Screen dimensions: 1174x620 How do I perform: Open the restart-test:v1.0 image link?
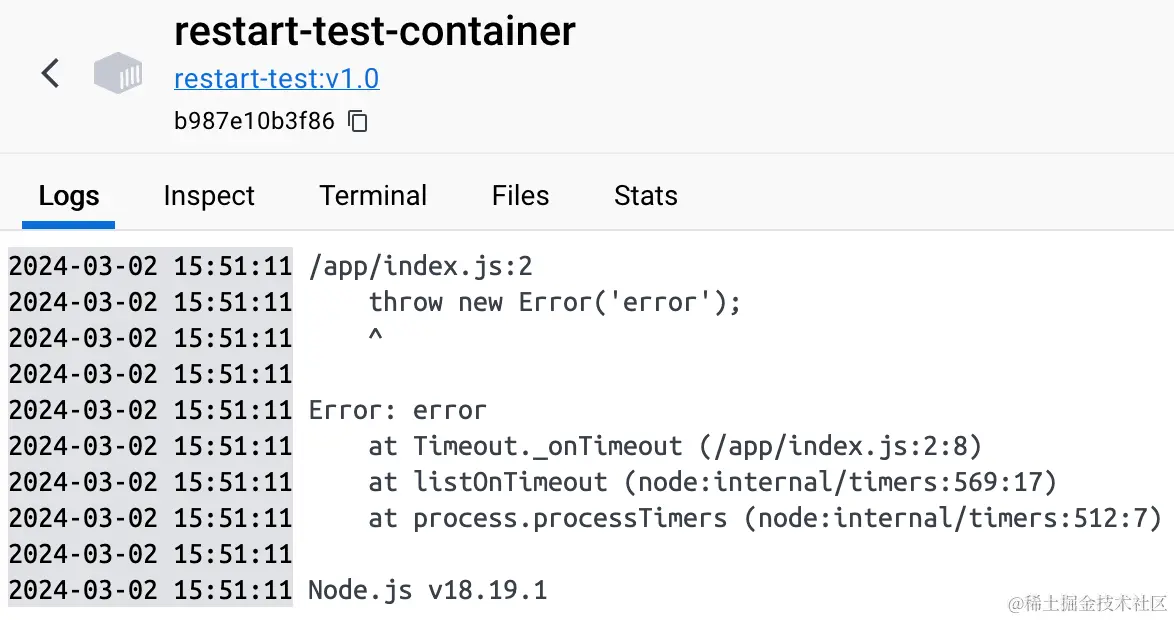pos(276,79)
